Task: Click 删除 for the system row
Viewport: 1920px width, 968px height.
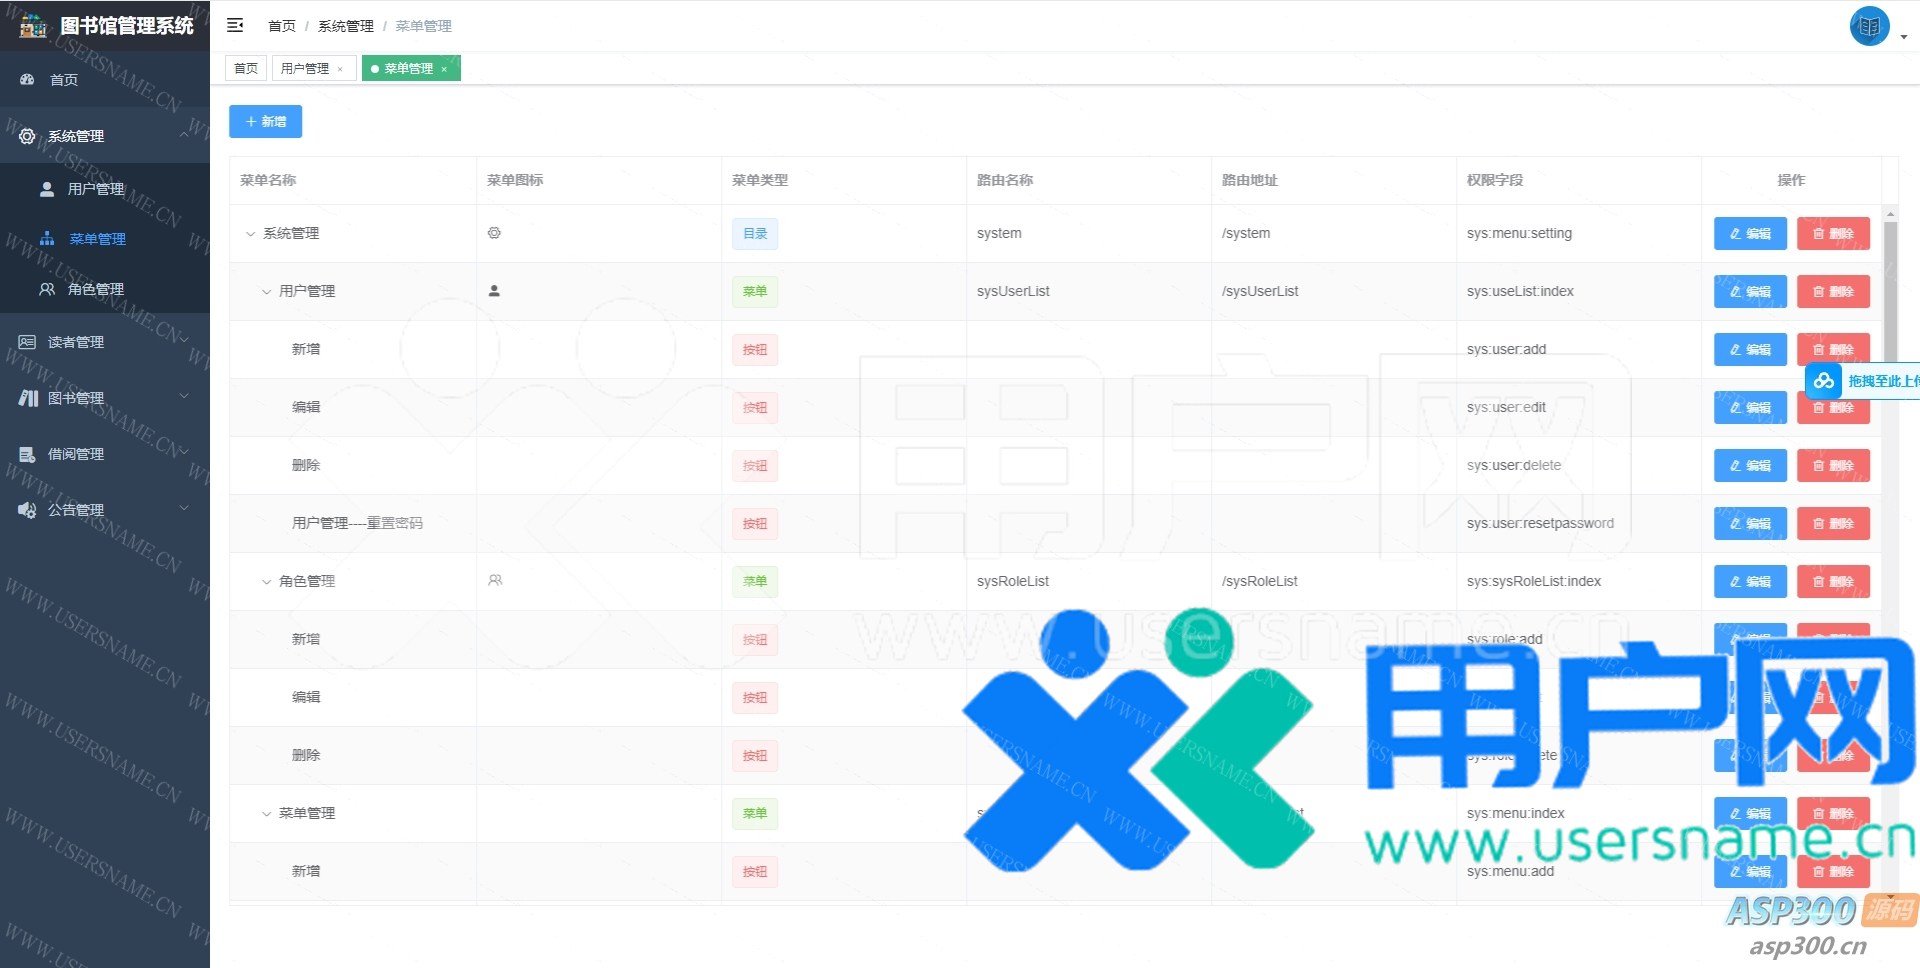Action: pos(1833,233)
